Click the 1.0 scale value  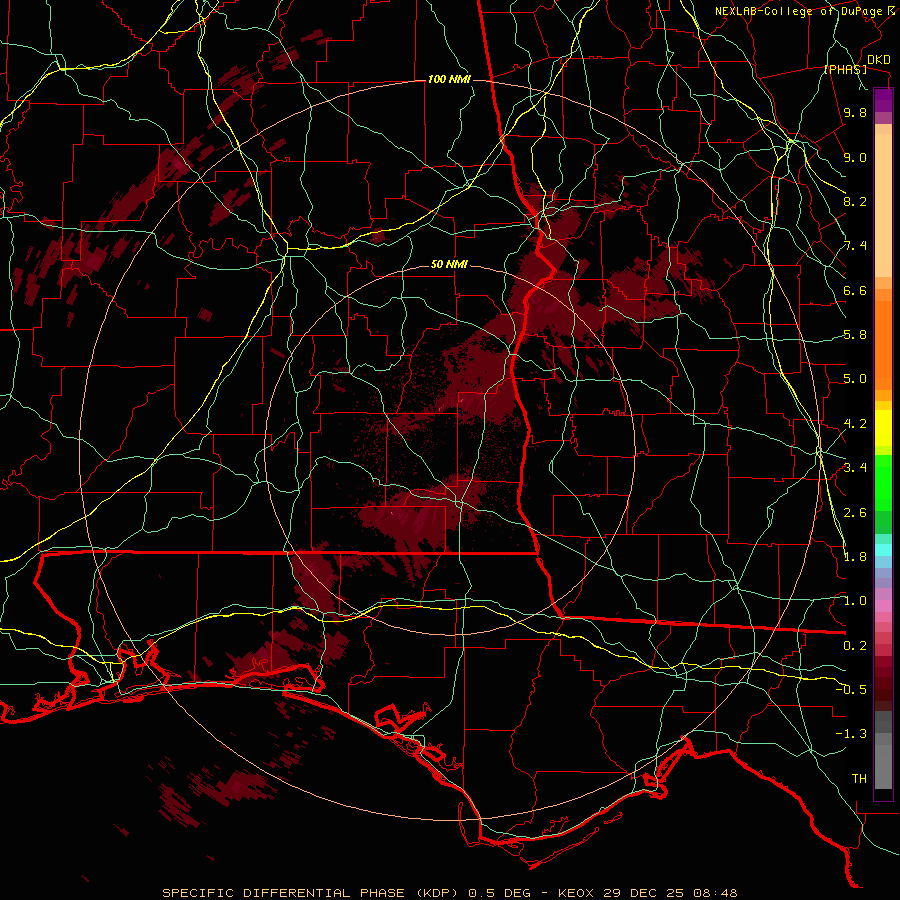tap(855, 601)
